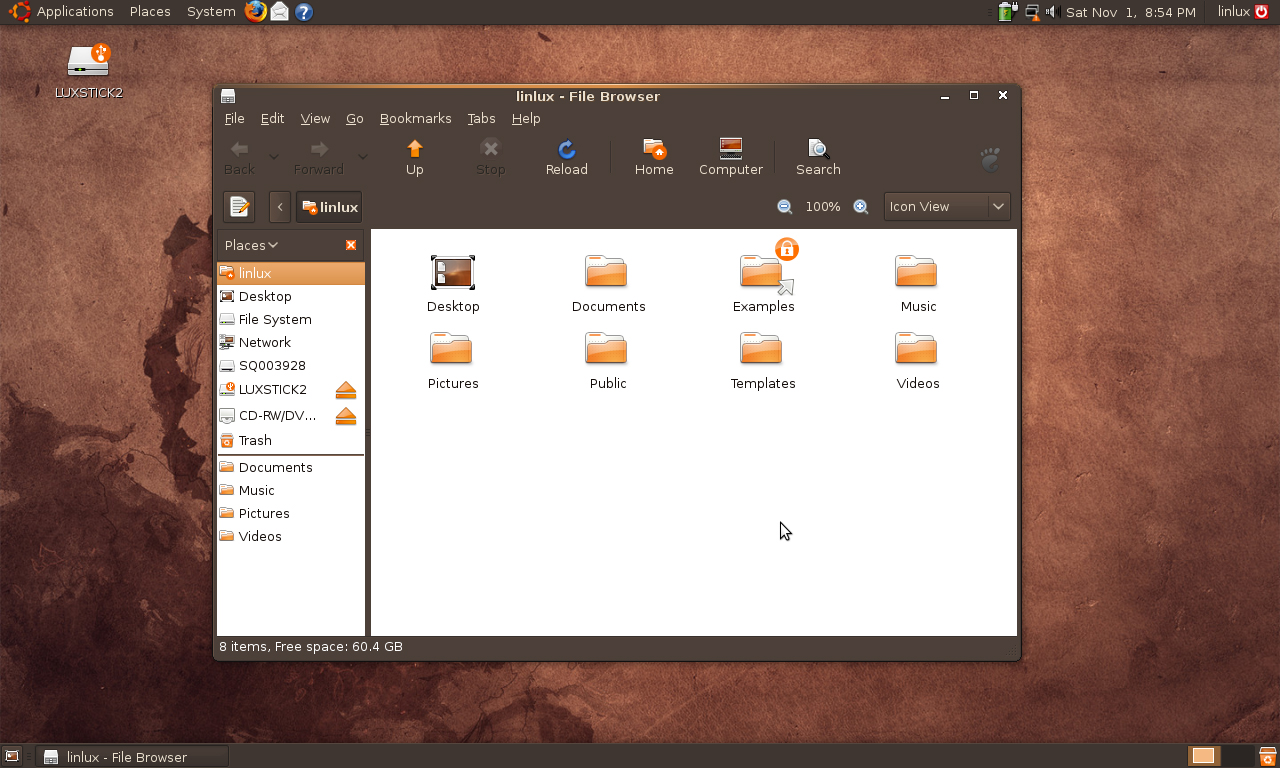The width and height of the screenshot is (1280, 768).
Task: Open Documents bookmark in sidebar
Action: (x=291, y=467)
